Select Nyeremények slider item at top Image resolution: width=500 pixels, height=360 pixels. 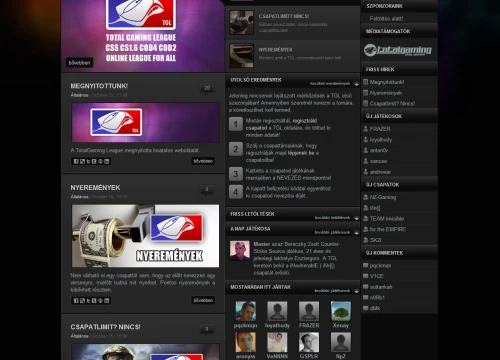click(x=292, y=55)
